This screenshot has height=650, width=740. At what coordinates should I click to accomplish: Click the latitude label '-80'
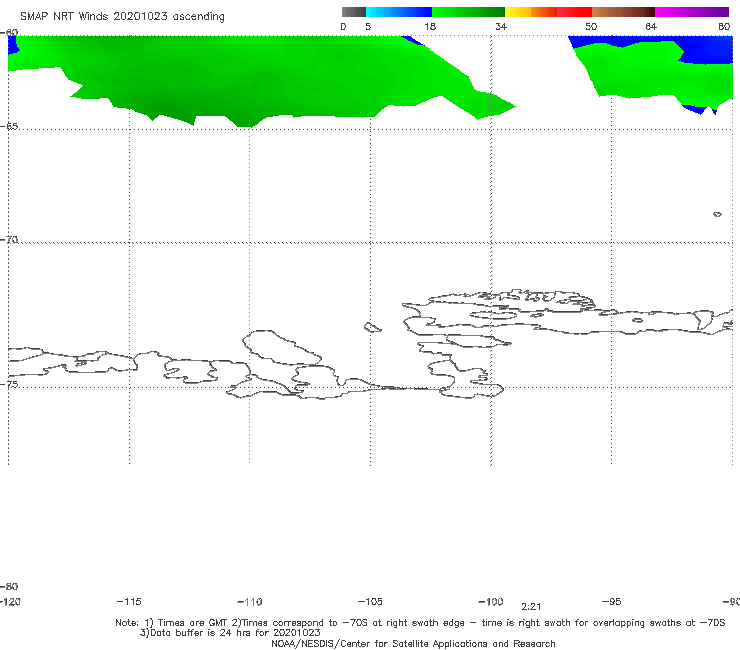[x=9, y=586]
